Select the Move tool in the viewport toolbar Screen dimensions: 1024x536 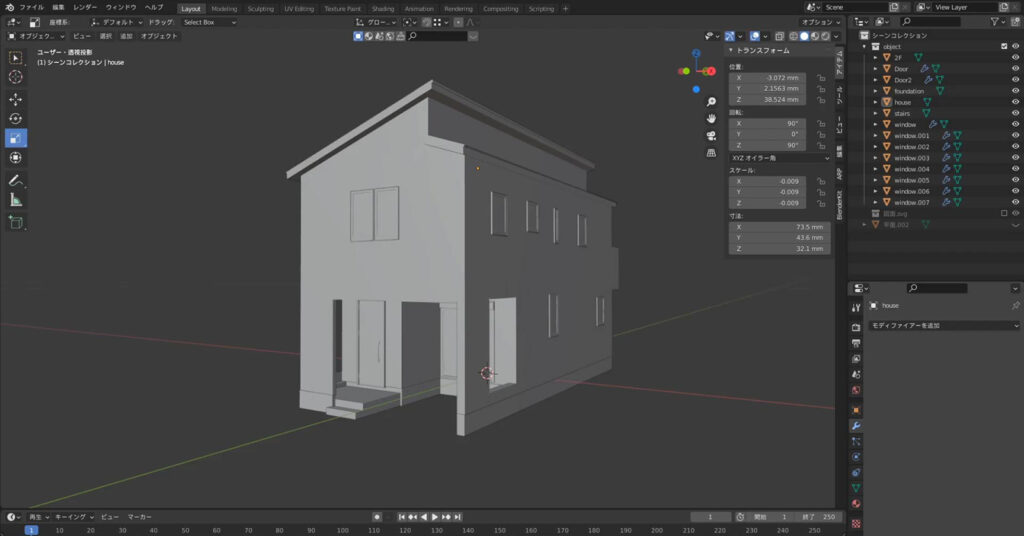click(x=16, y=99)
